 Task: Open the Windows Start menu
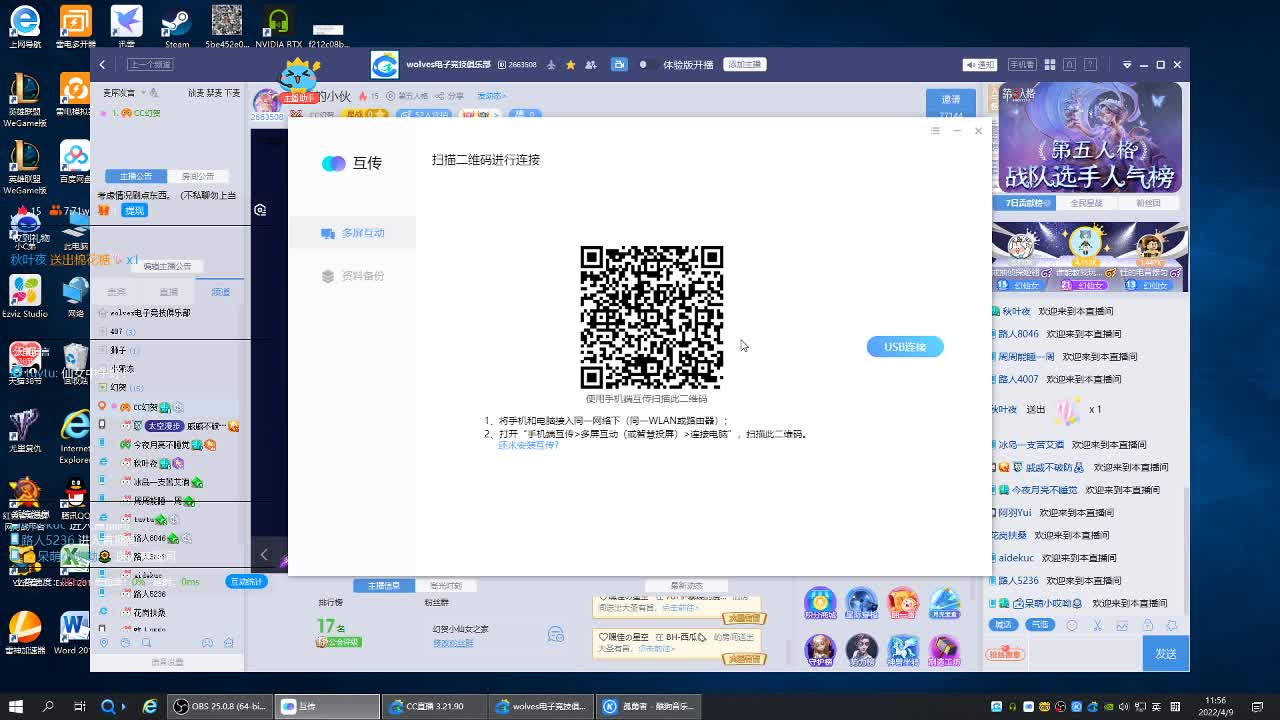coord(15,706)
